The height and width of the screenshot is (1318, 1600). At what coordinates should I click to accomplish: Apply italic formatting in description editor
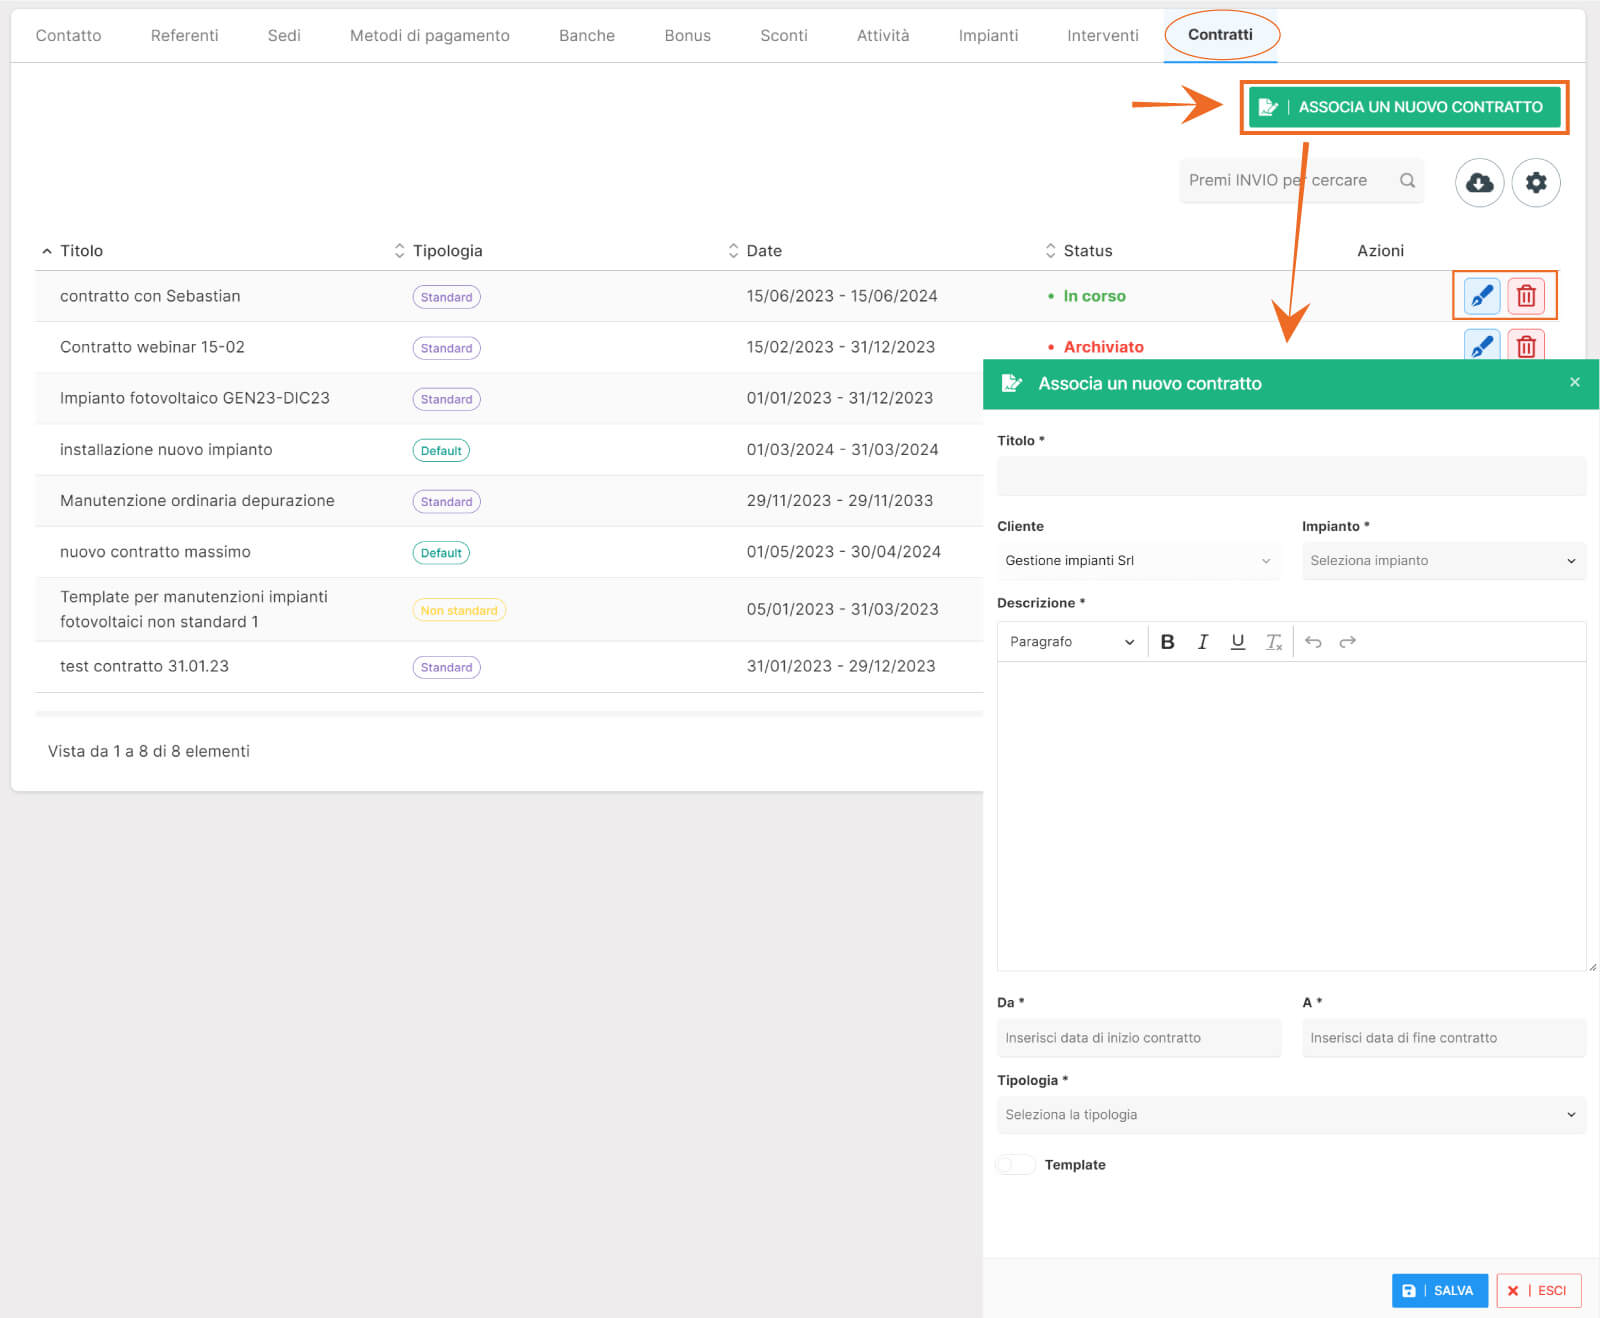coord(1202,642)
